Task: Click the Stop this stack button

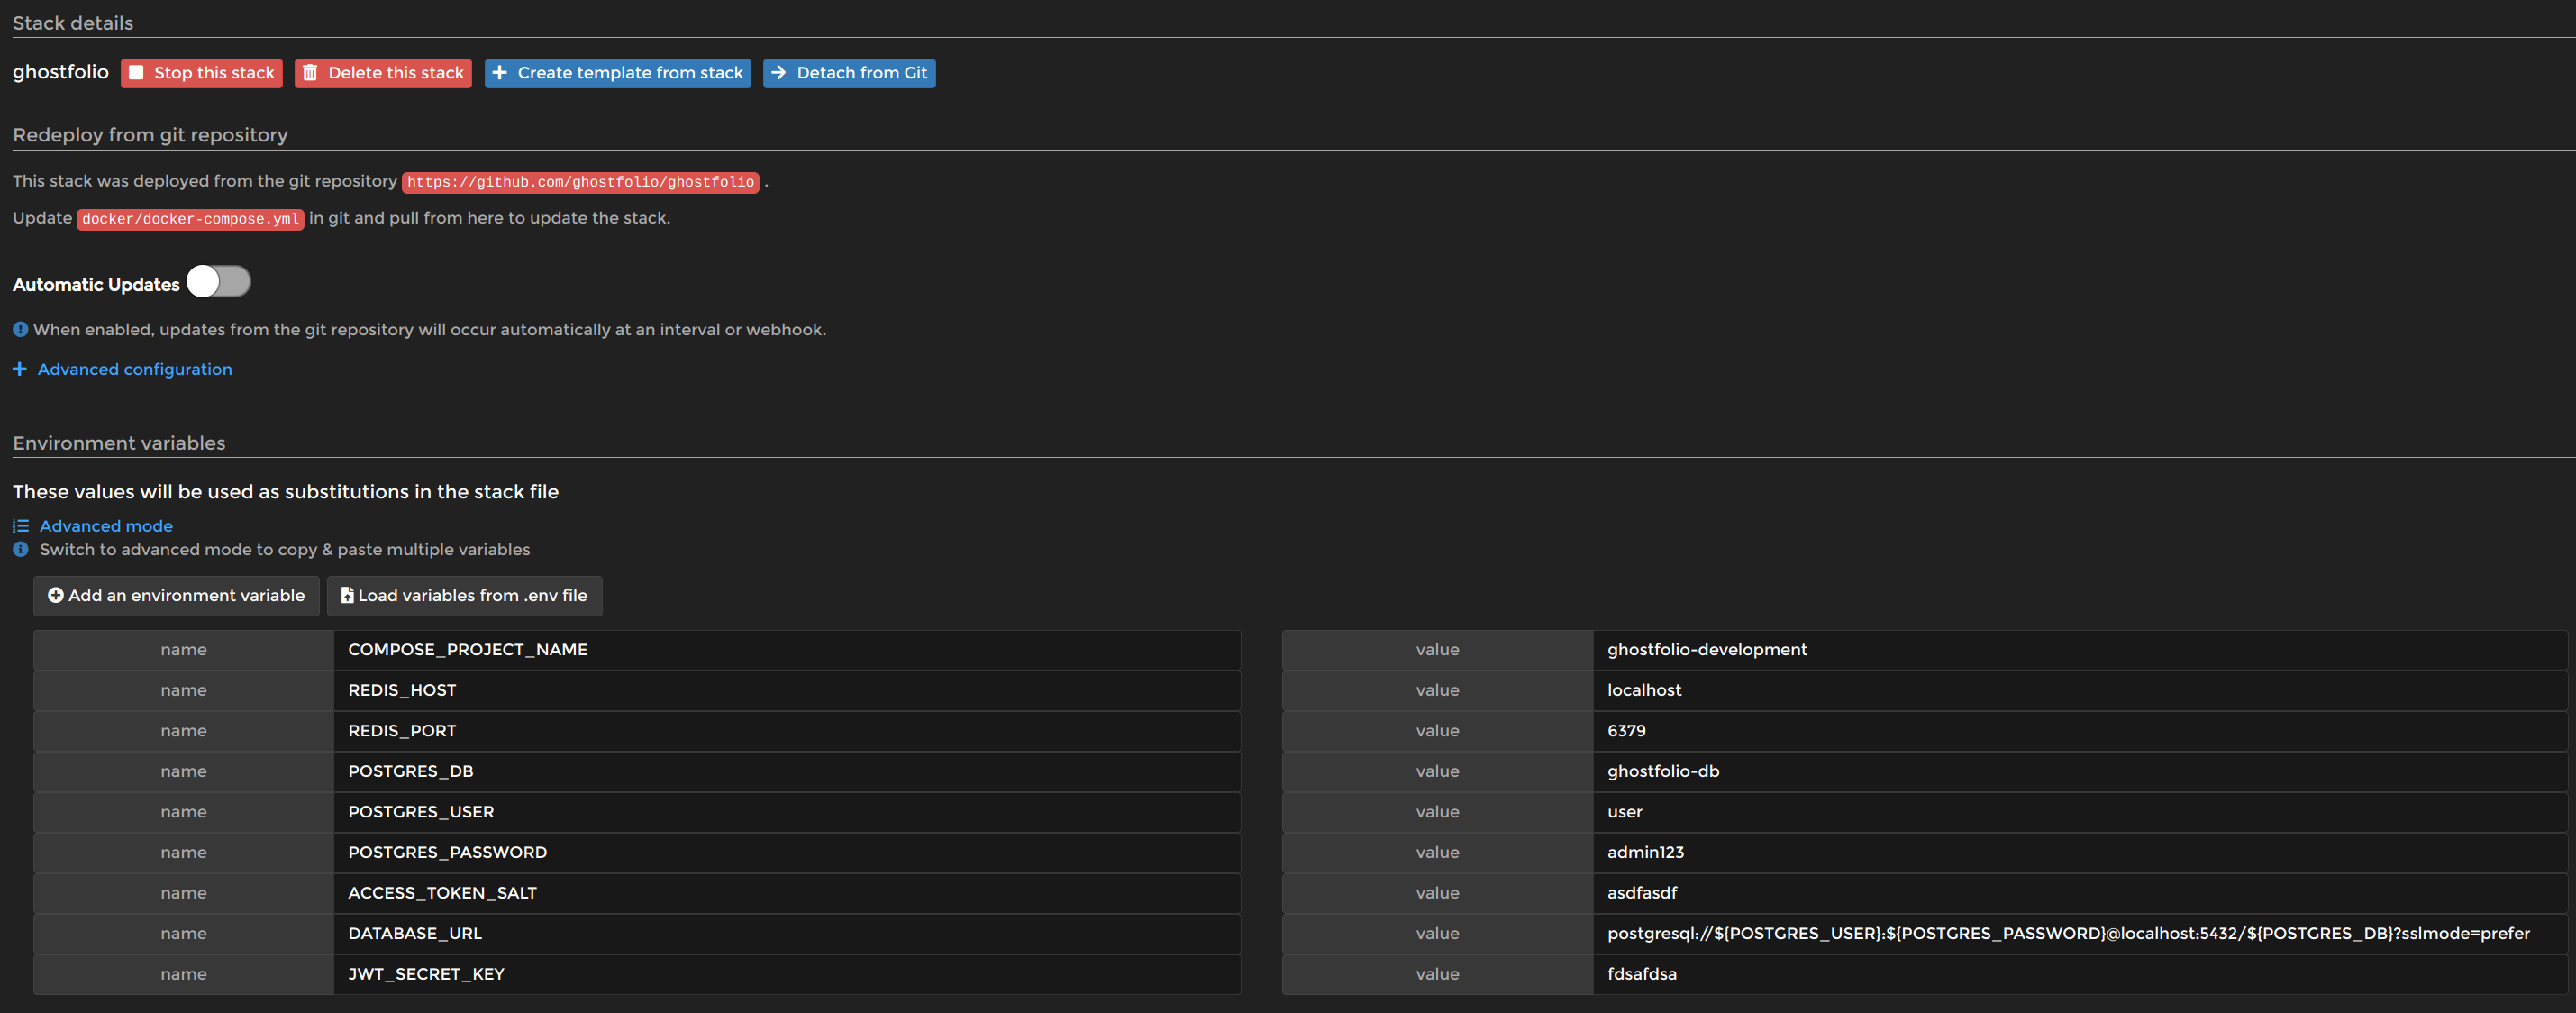Action: (201, 72)
